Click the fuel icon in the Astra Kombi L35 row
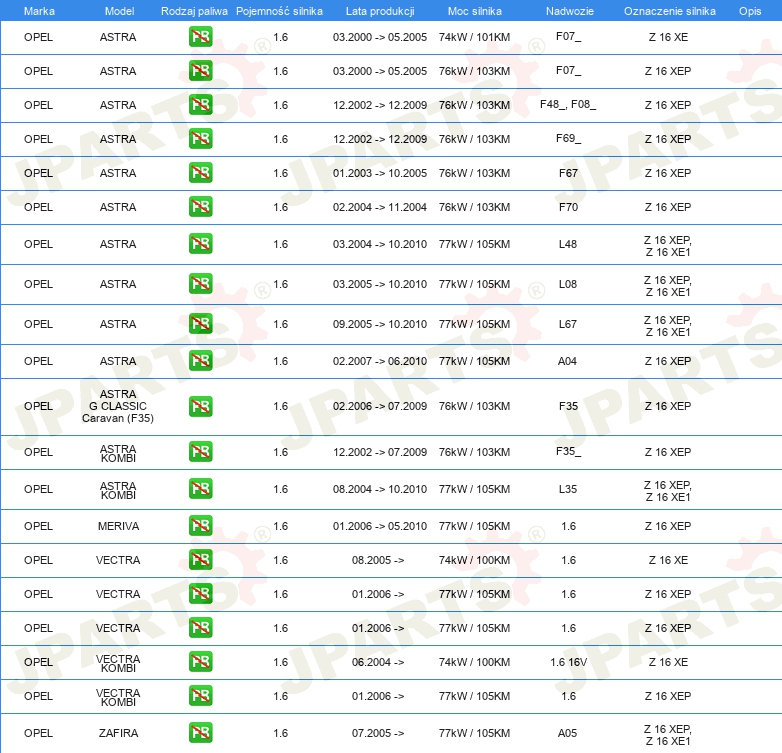Image resolution: width=782 pixels, height=753 pixels. [x=200, y=489]
